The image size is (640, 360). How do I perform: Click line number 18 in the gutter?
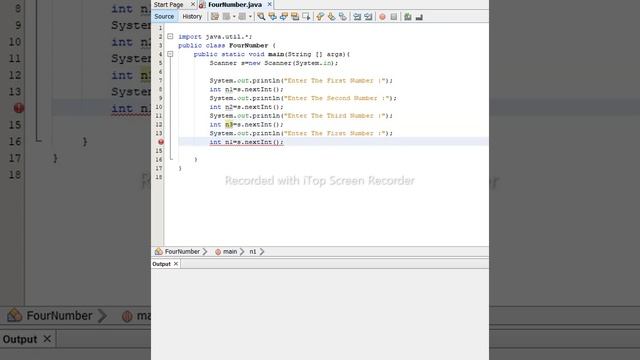point(159,177)
